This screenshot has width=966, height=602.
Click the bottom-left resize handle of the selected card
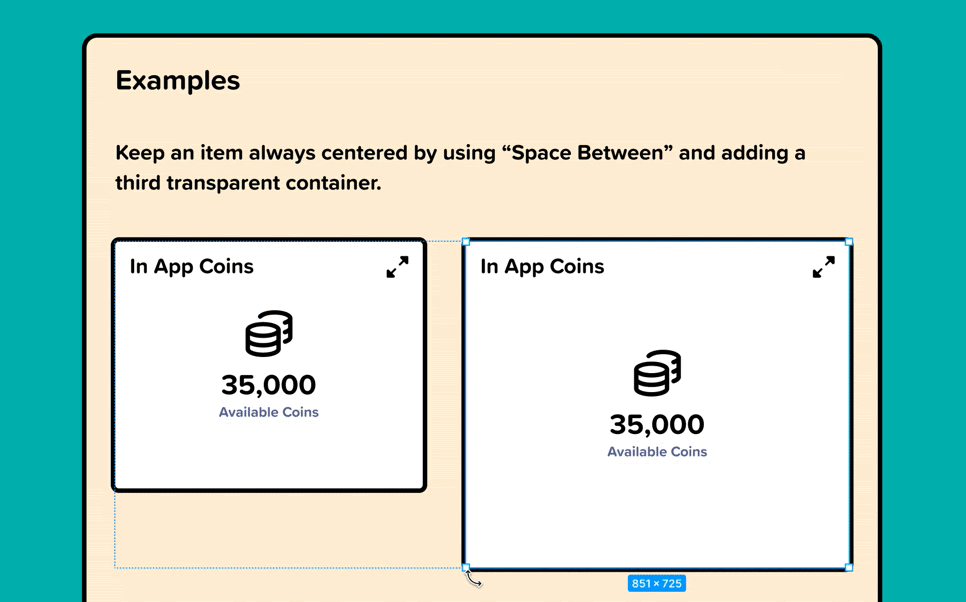coord(466,567)
